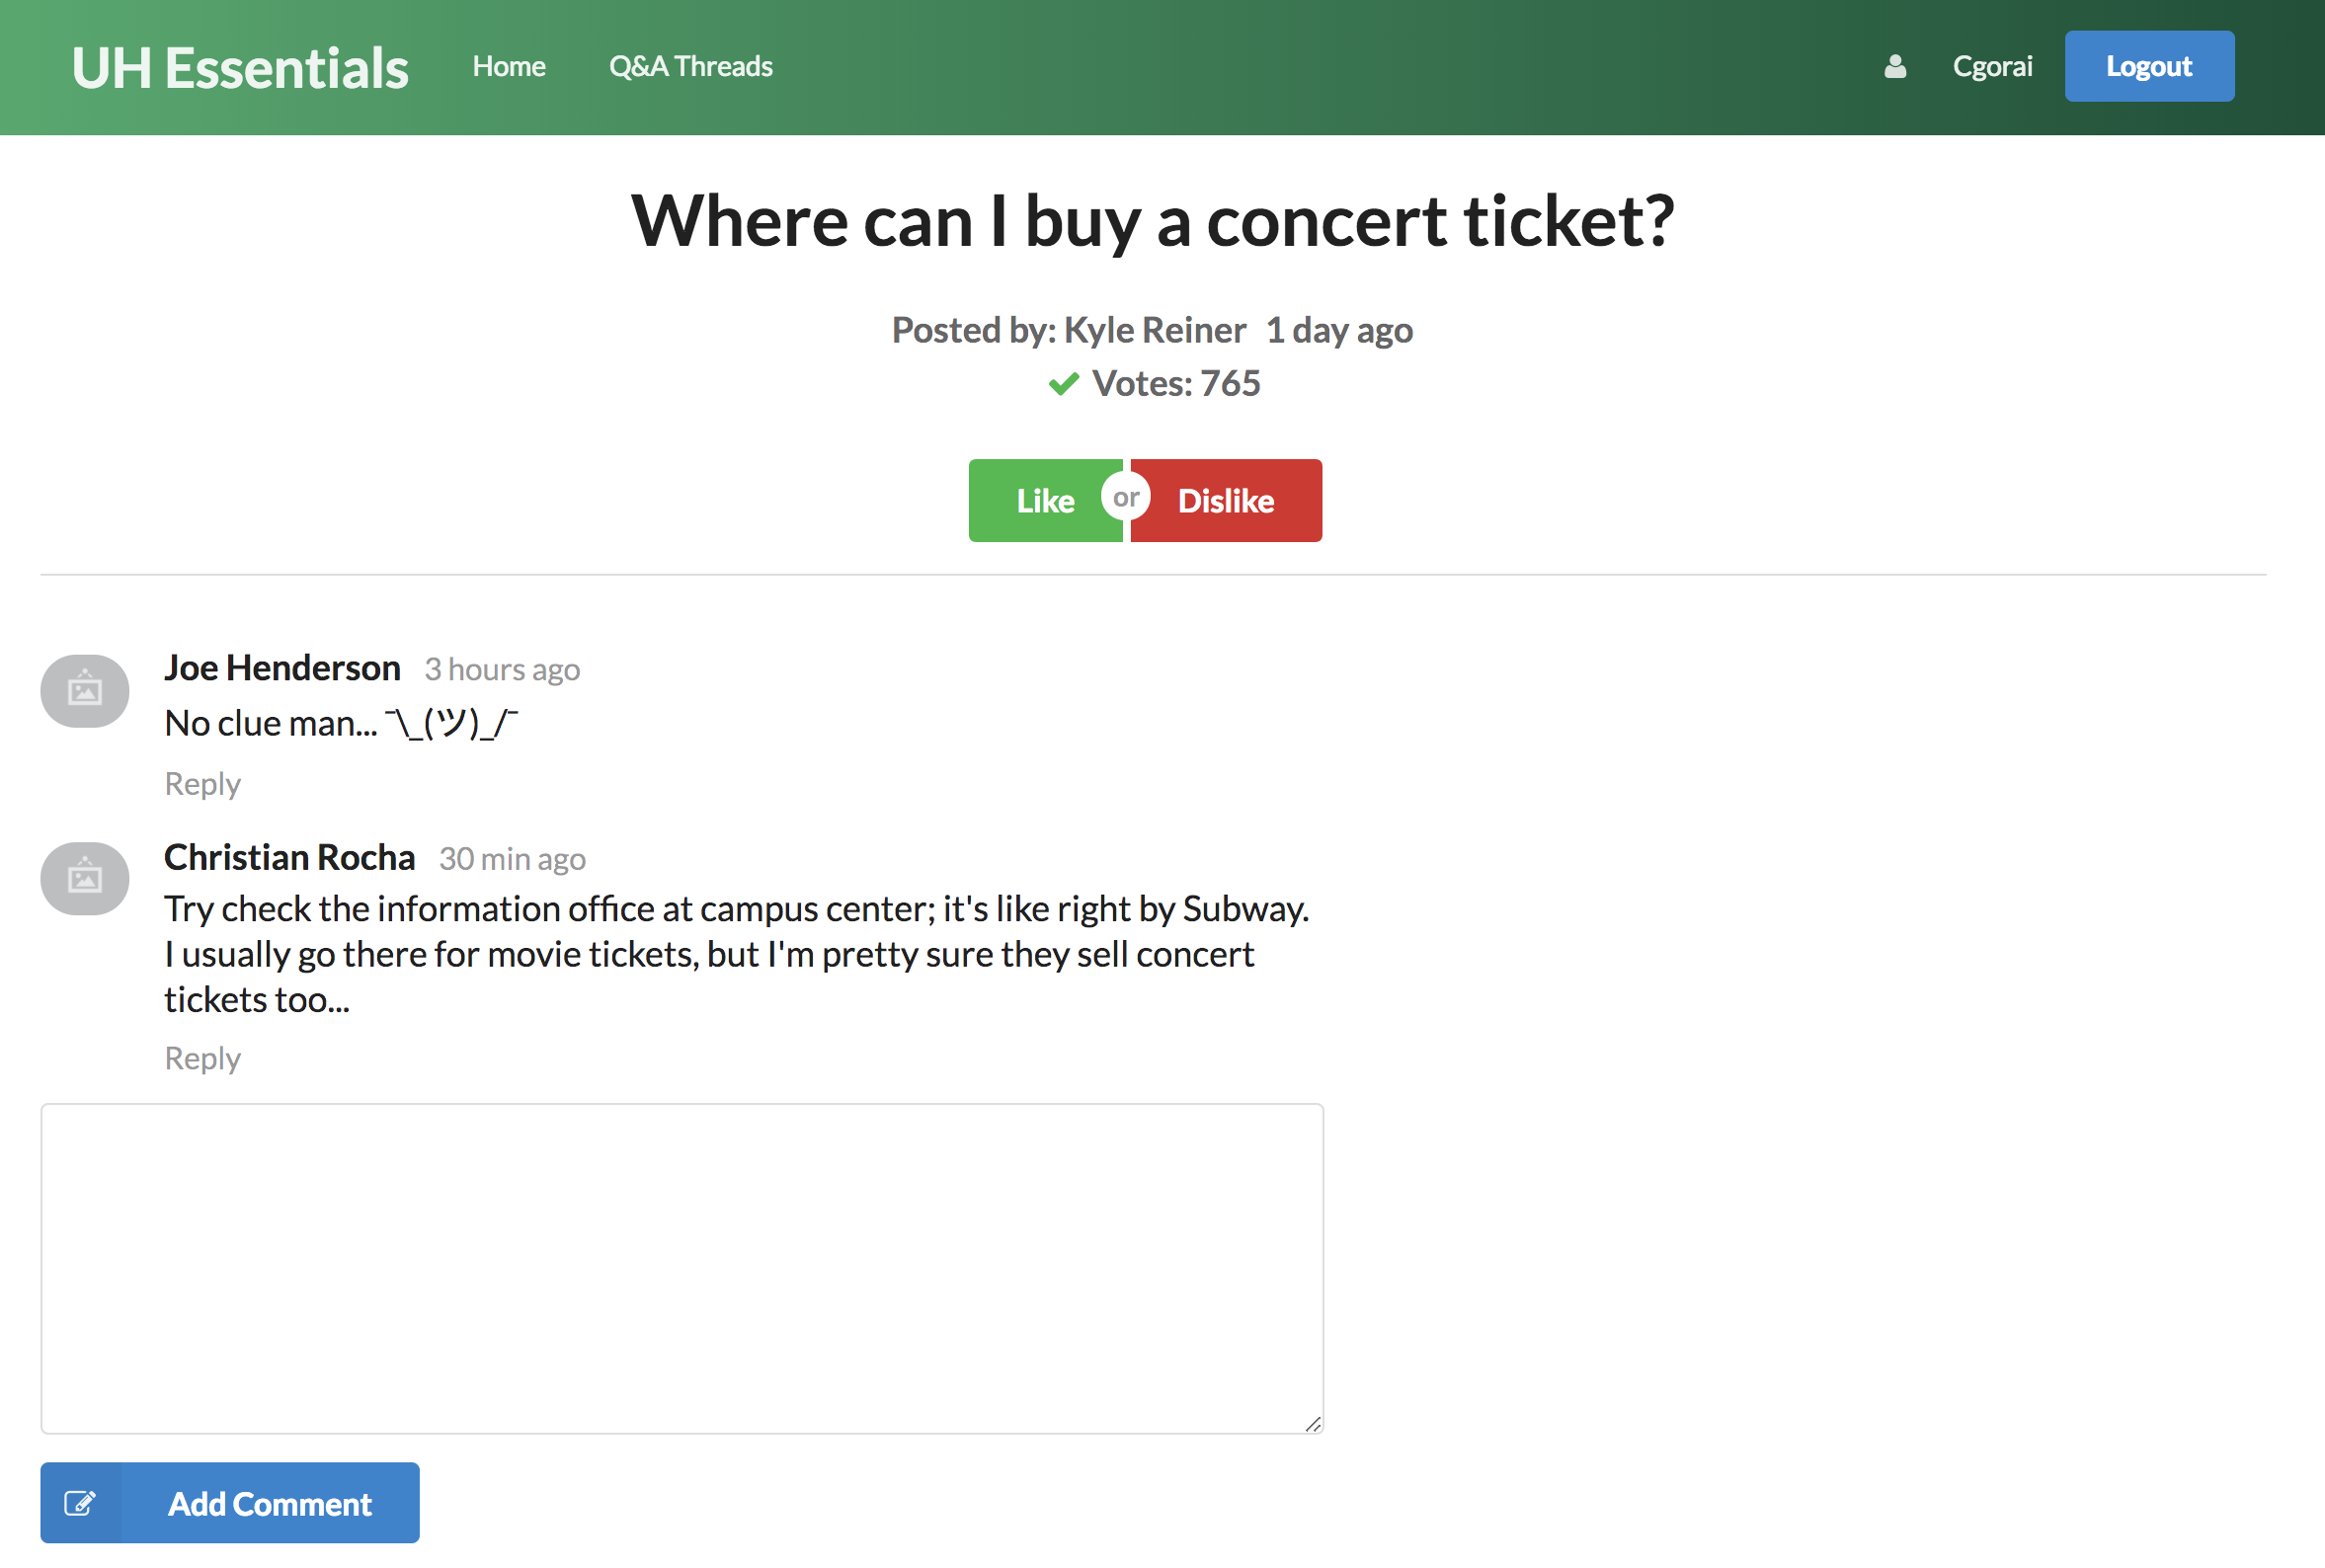This screenshot has width=2325, height=1568.
Task: Click the edit pencil icon on Add Comment
Action: 80,1503
